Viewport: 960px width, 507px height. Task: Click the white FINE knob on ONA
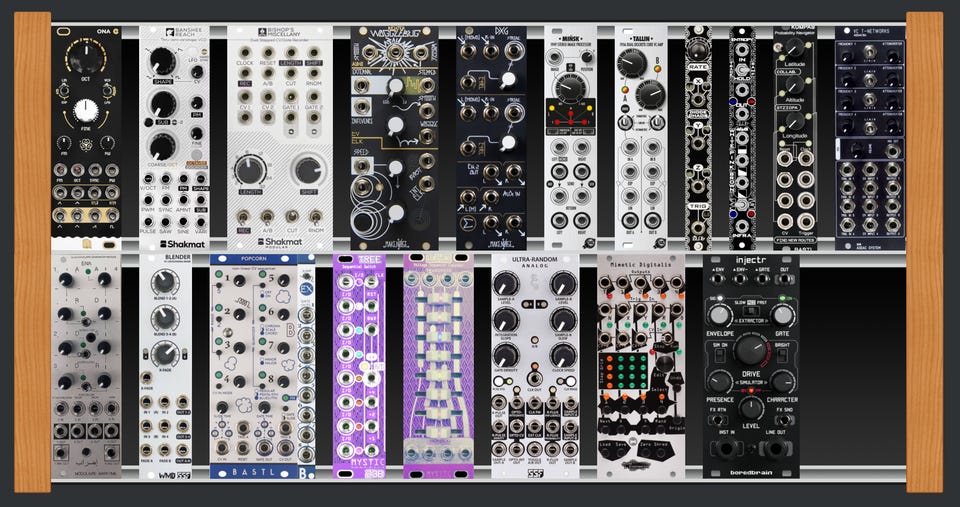coord(86,112)
